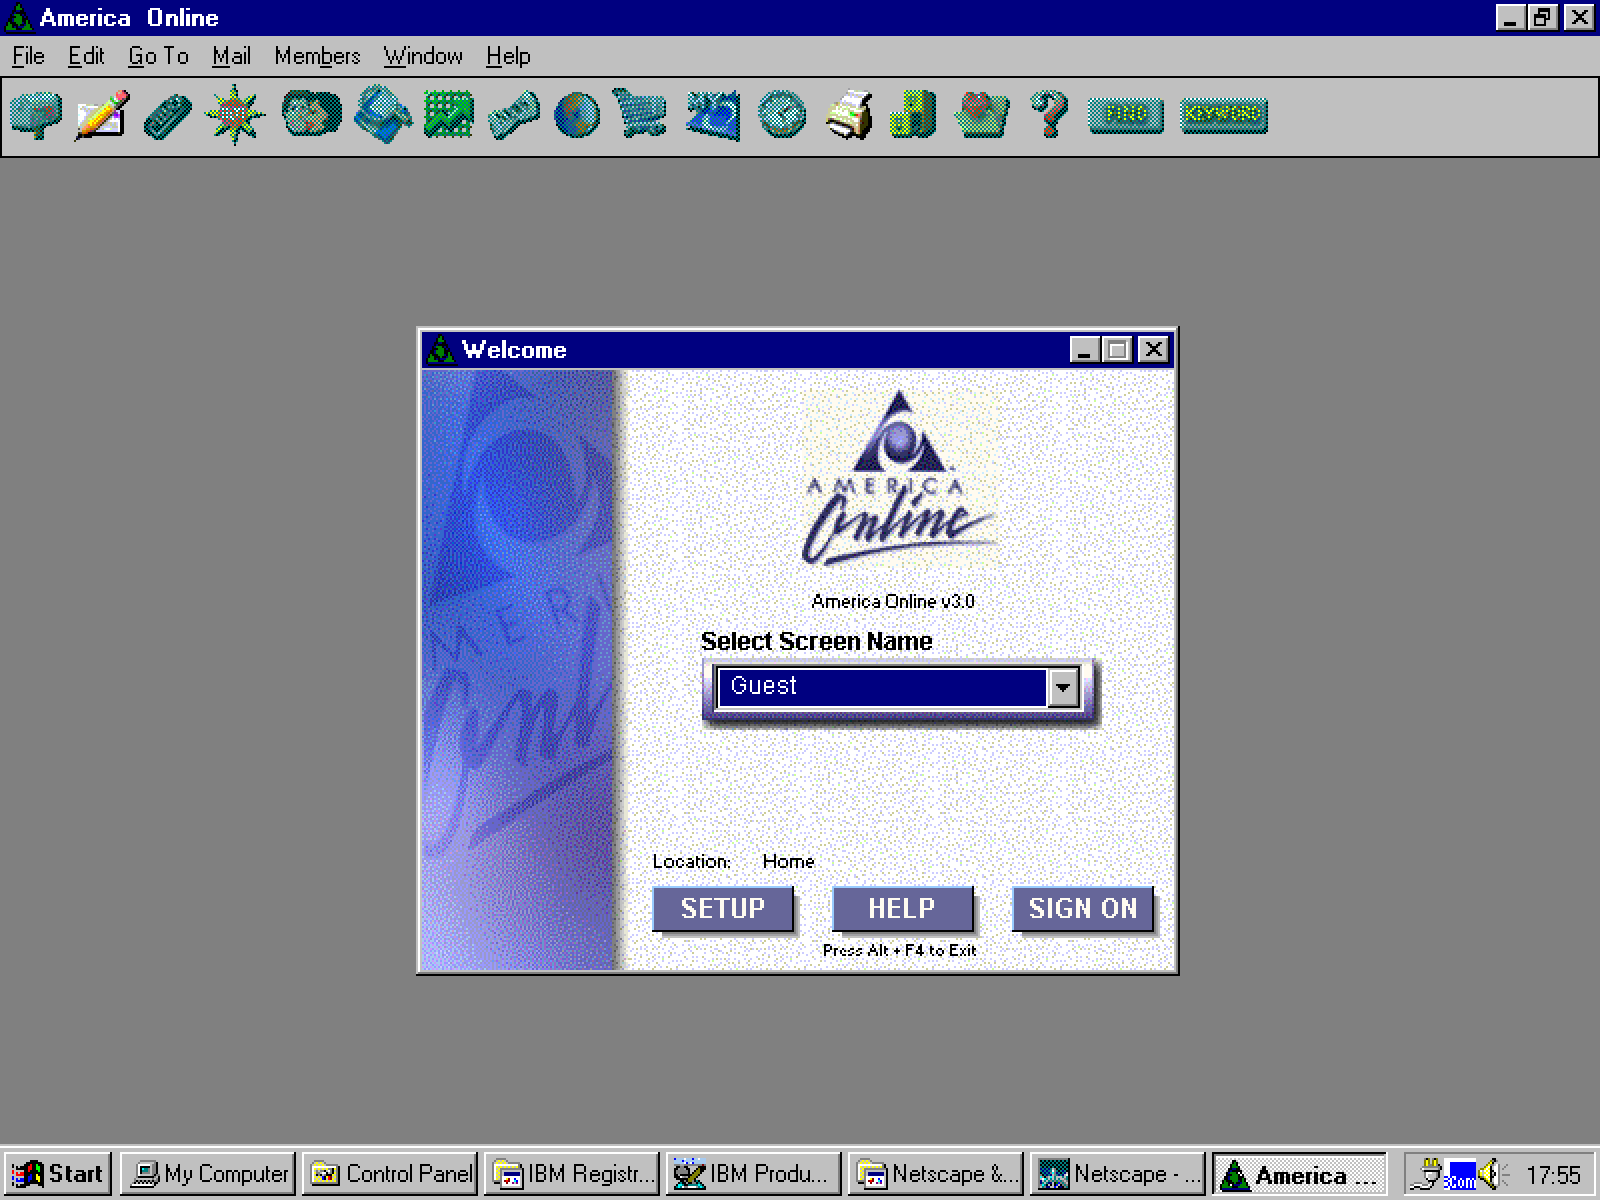
Task: Switch to Netscape &... folder taskbar button
Action: point(935,1174)
